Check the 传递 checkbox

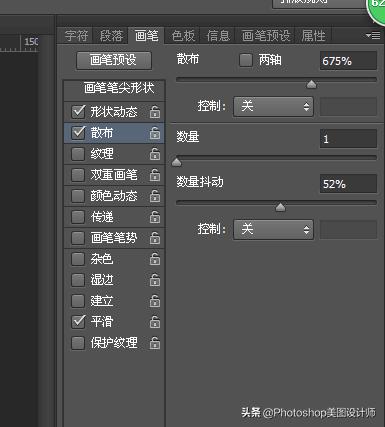[78, 217]
